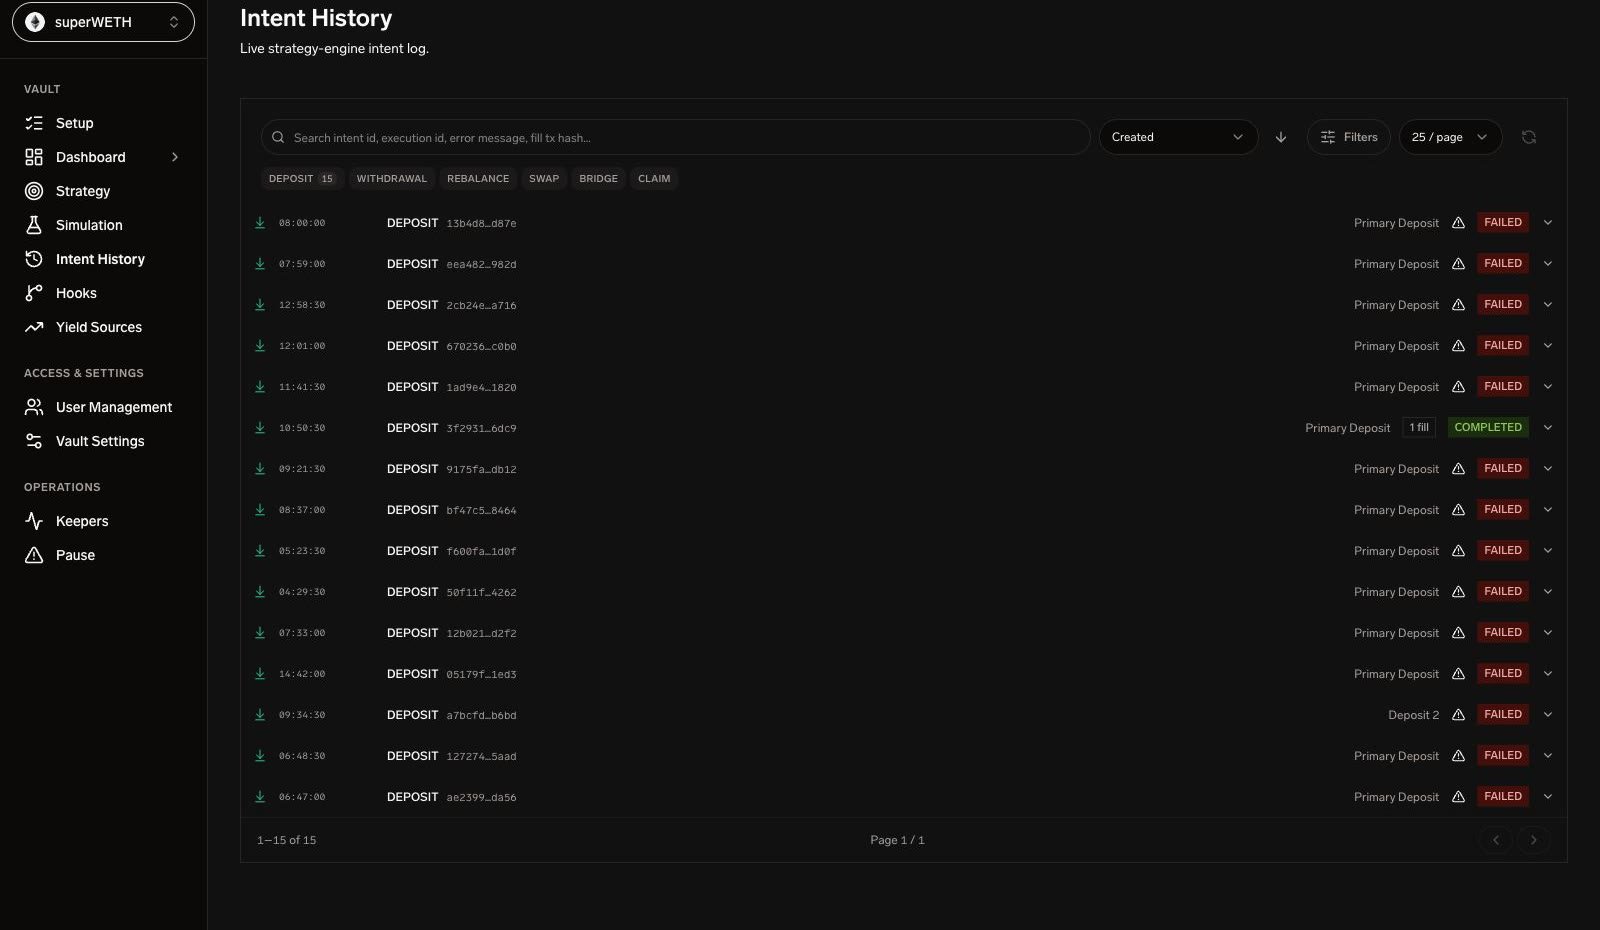Open the Yield Sources trend icon
The height and width of the screenshot is (930, 1600).
[34, 327]
